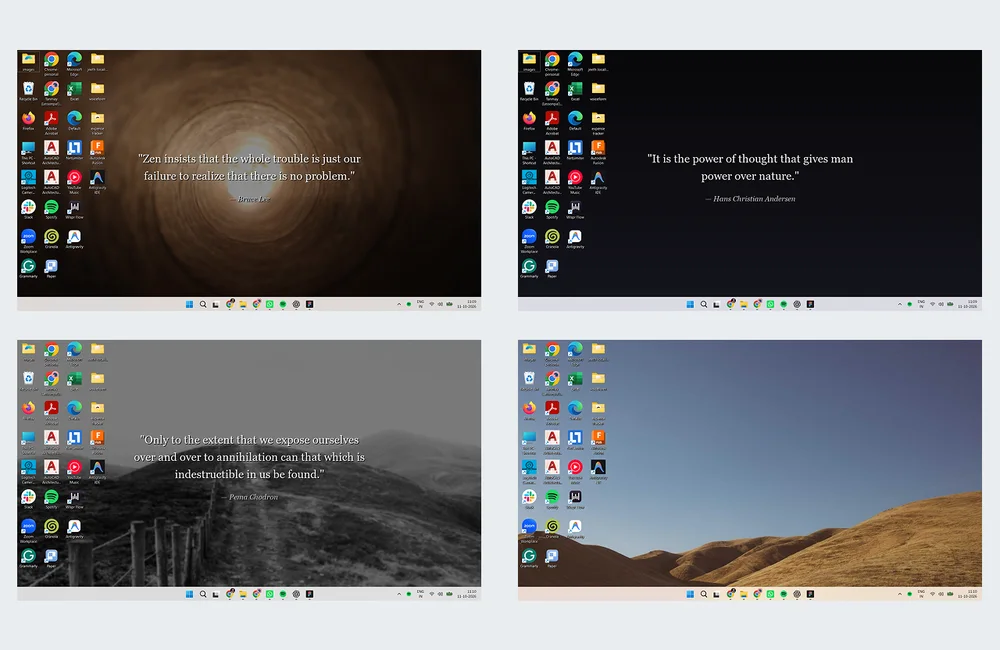This screenshot has width=1000, height=650.
Task: Open the voiceform folder on the Andersen desktop
Action: click(x=598, y=89)
